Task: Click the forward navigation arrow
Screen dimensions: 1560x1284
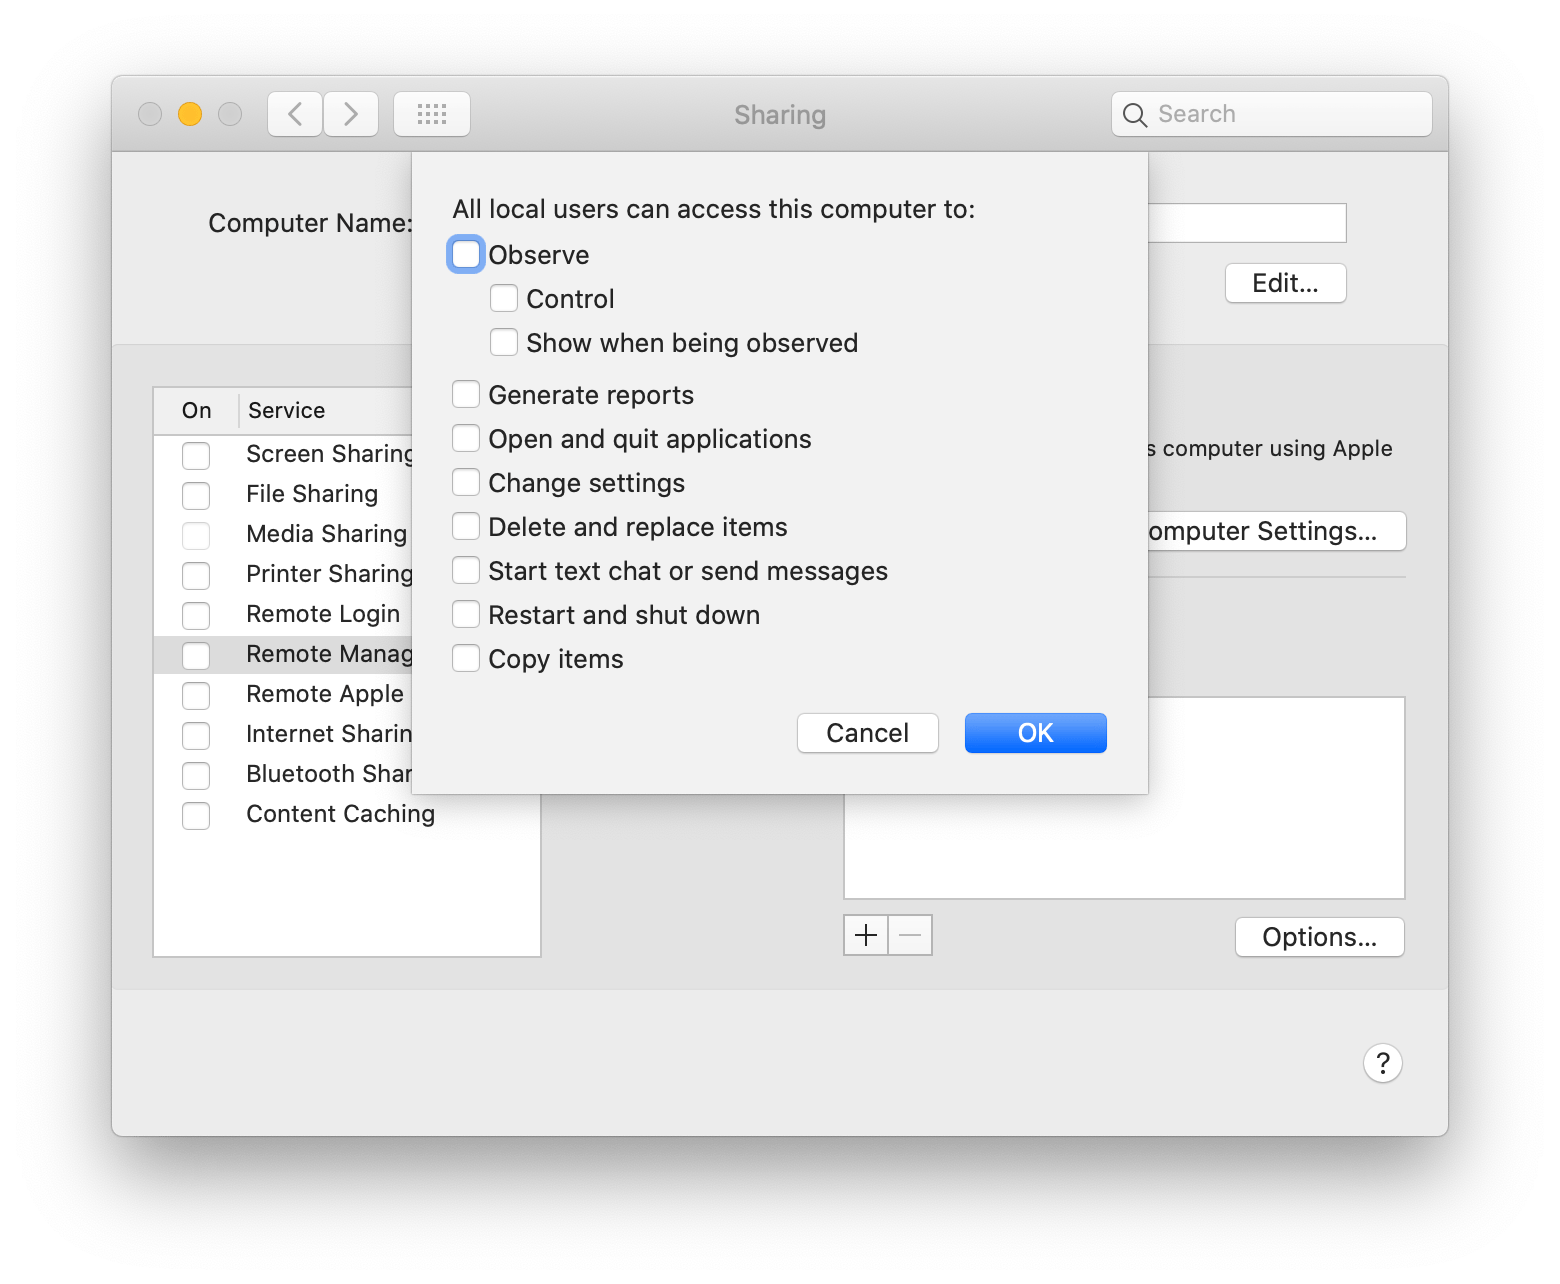Action: pyautogui.click(x=350, y=114)
